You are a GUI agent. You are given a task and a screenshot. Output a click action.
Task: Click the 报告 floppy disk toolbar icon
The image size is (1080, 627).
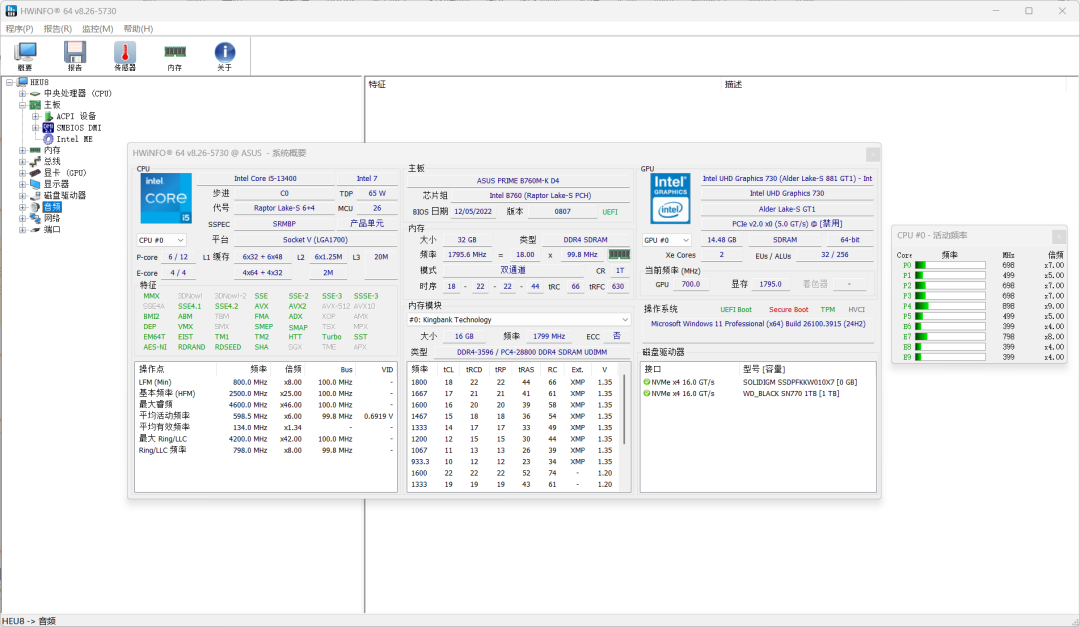tap(75, 56)
